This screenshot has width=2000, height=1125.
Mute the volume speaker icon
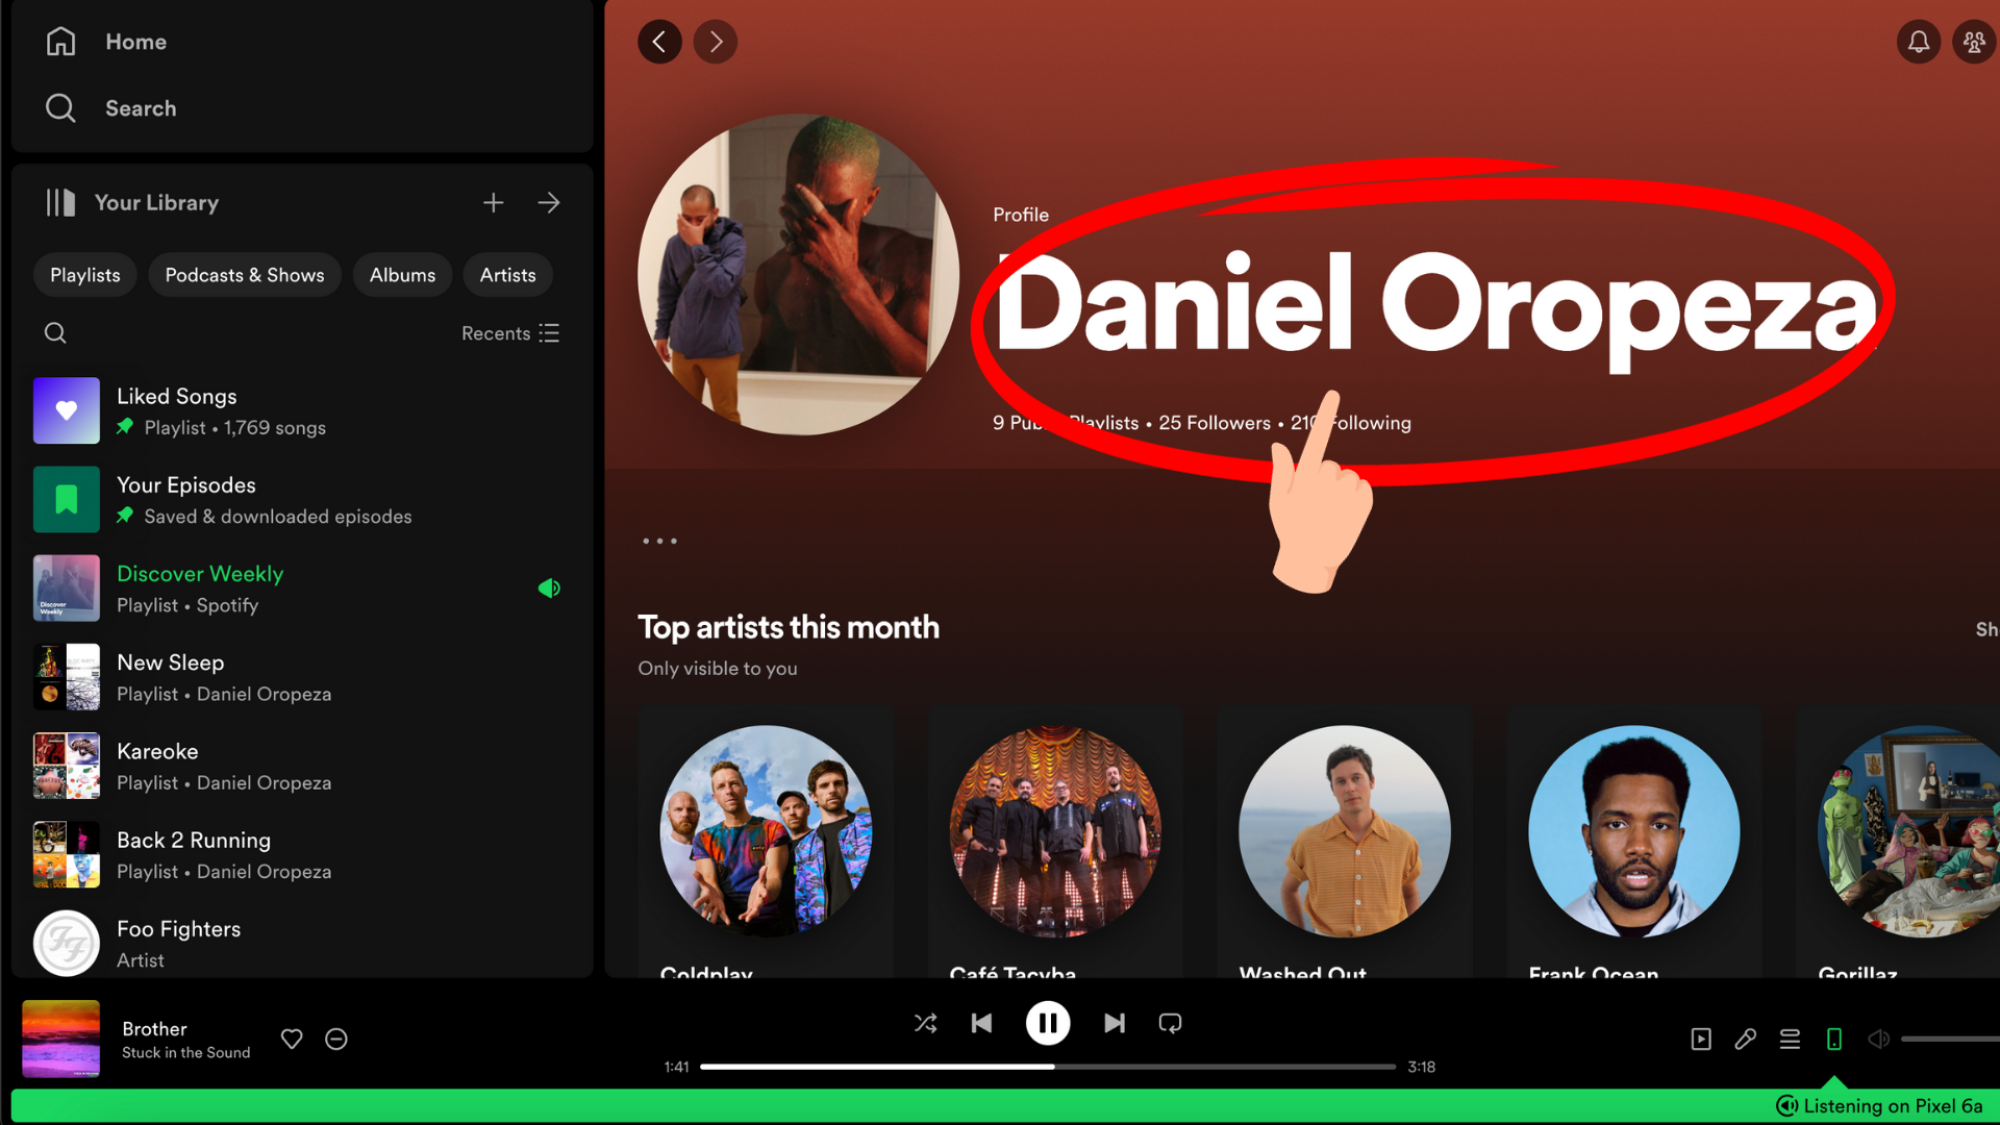coord(1879,1039)
